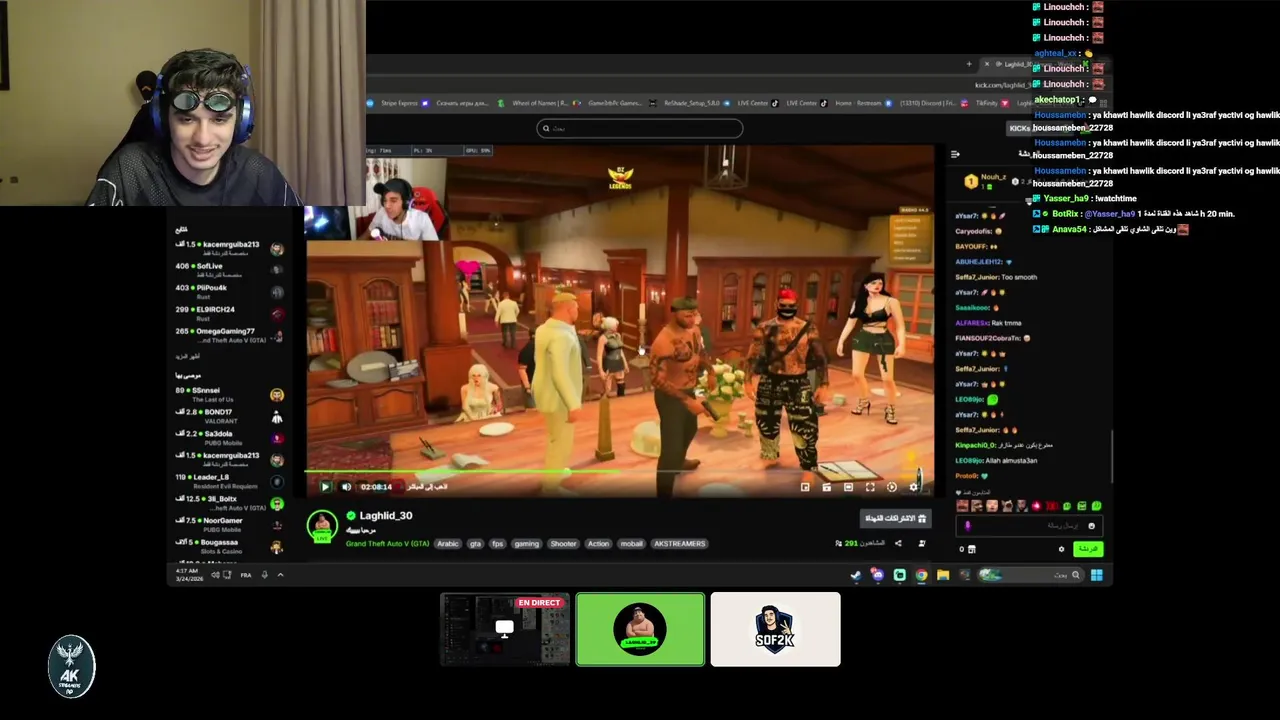Open PiiPou4k channel in sidebar

pos(230,292)
